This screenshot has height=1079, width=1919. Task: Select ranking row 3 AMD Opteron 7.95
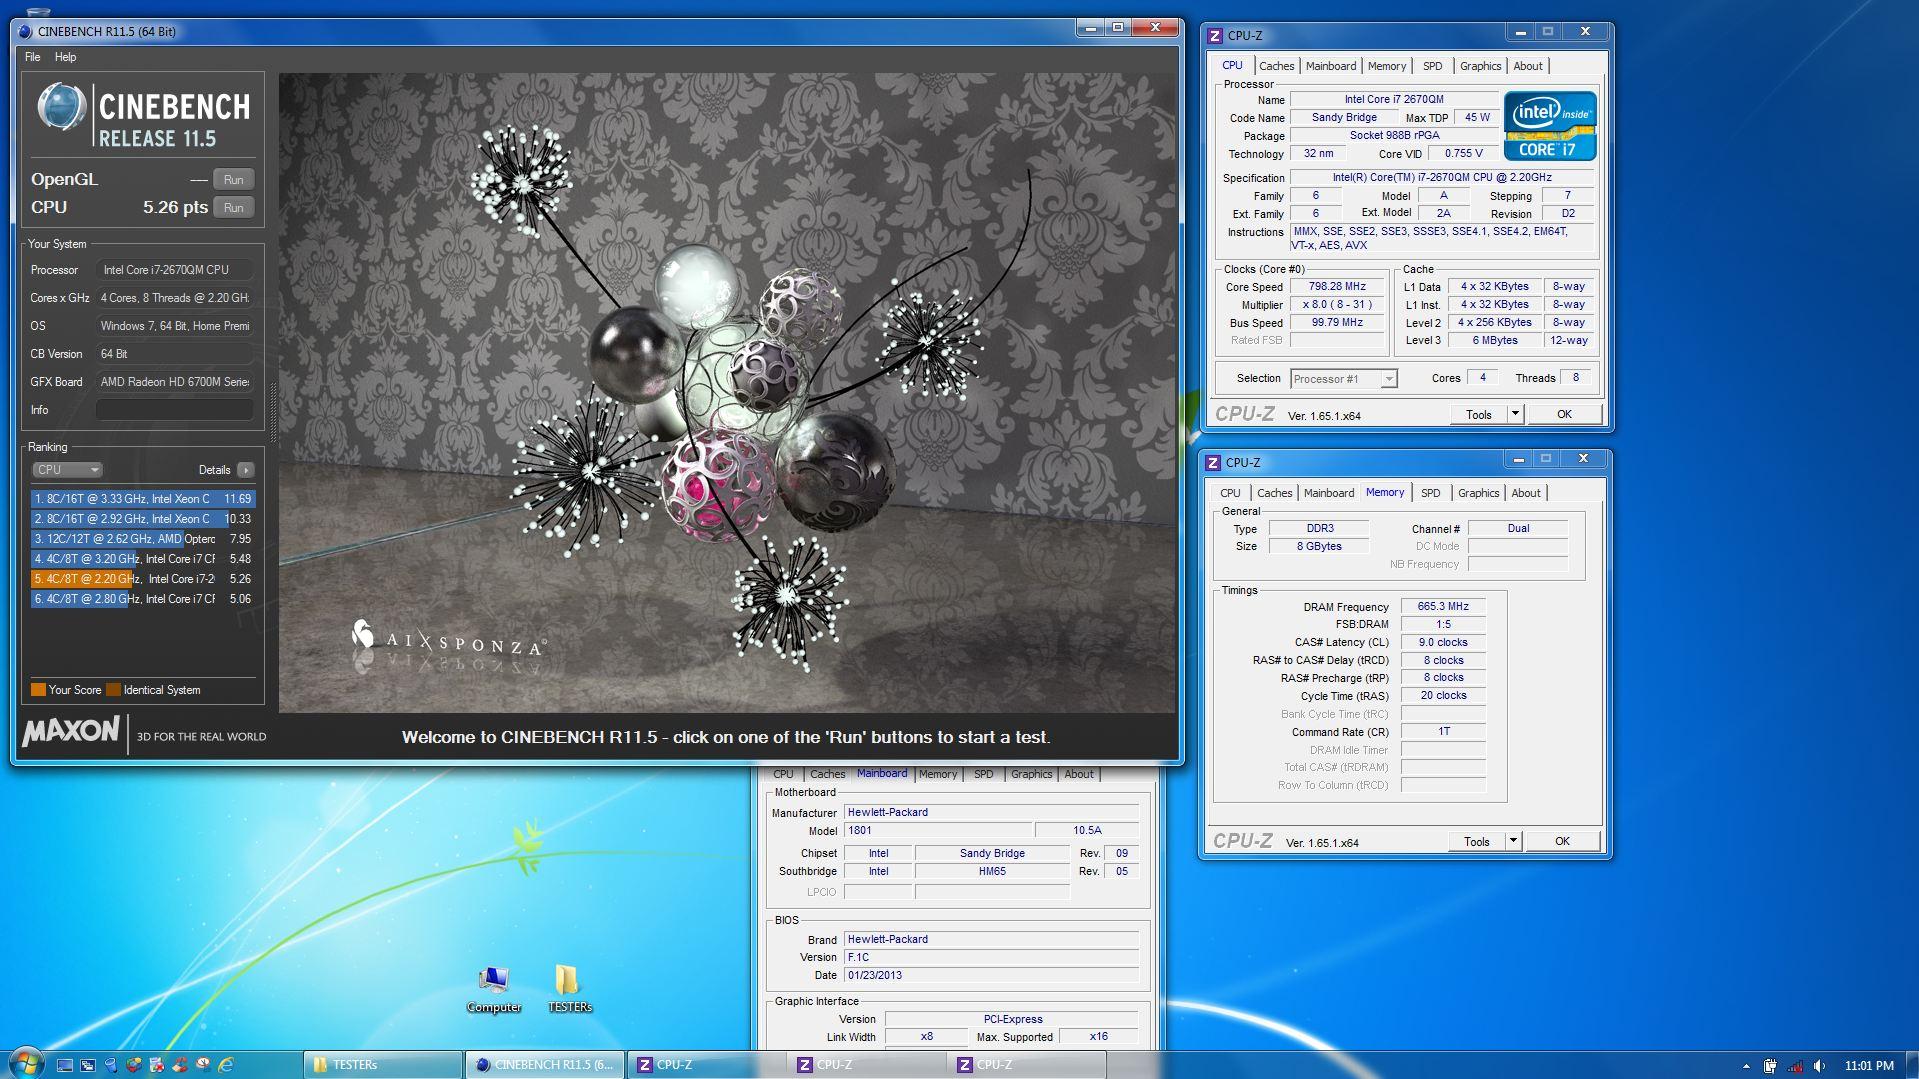143,539
